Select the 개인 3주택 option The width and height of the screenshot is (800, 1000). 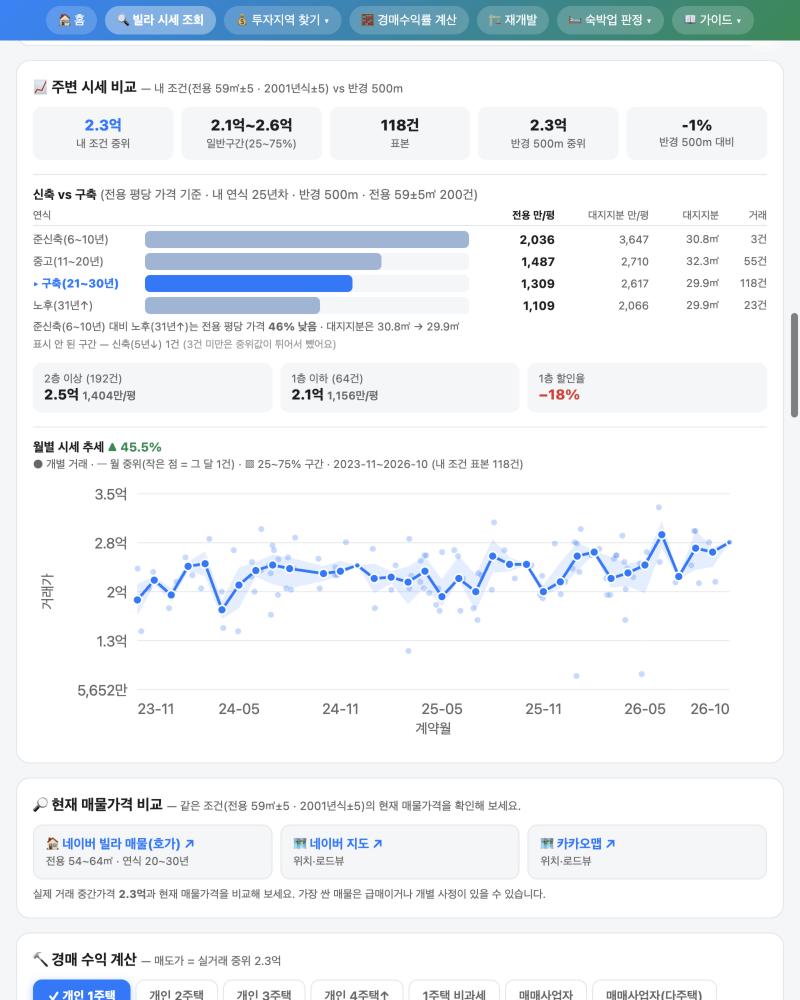[264, 992]
